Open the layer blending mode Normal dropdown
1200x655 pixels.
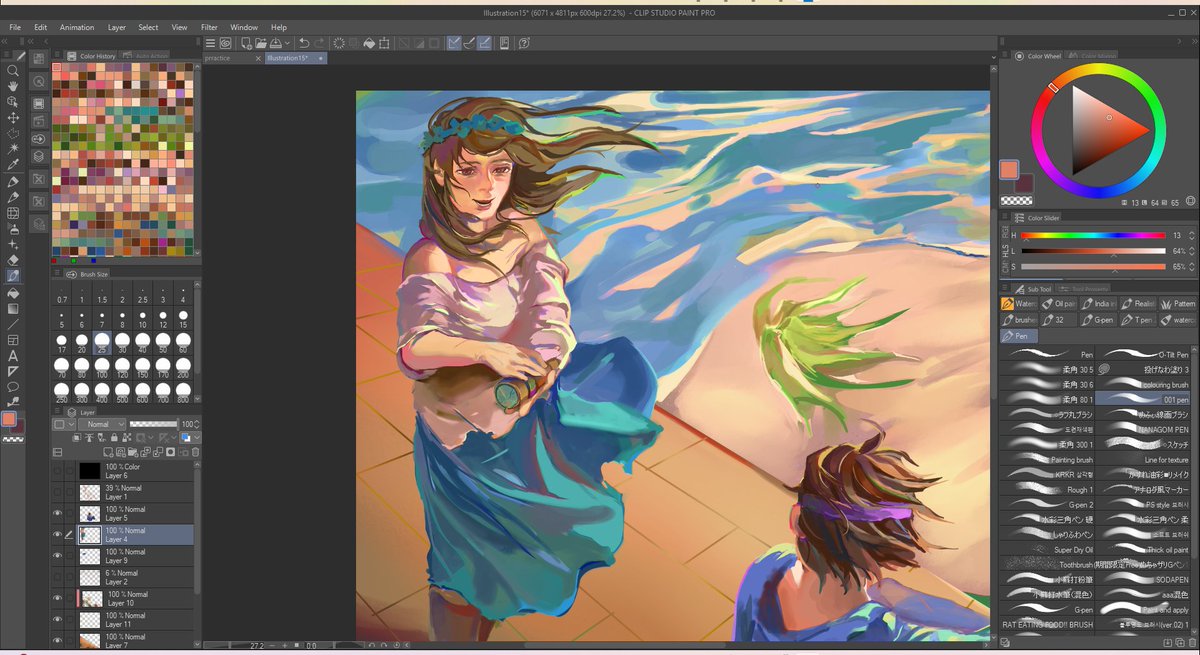coord(102,424)
